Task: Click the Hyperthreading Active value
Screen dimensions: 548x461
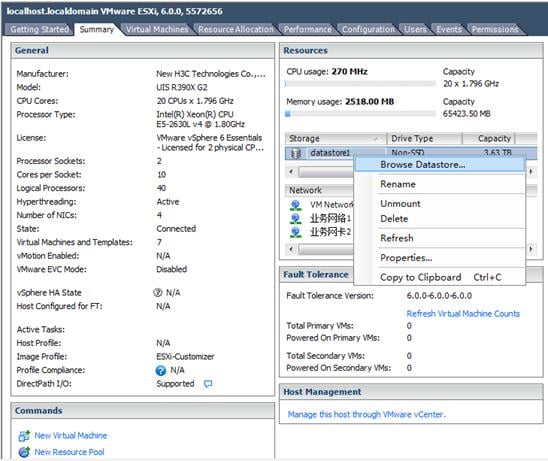Action: (168, 202)
